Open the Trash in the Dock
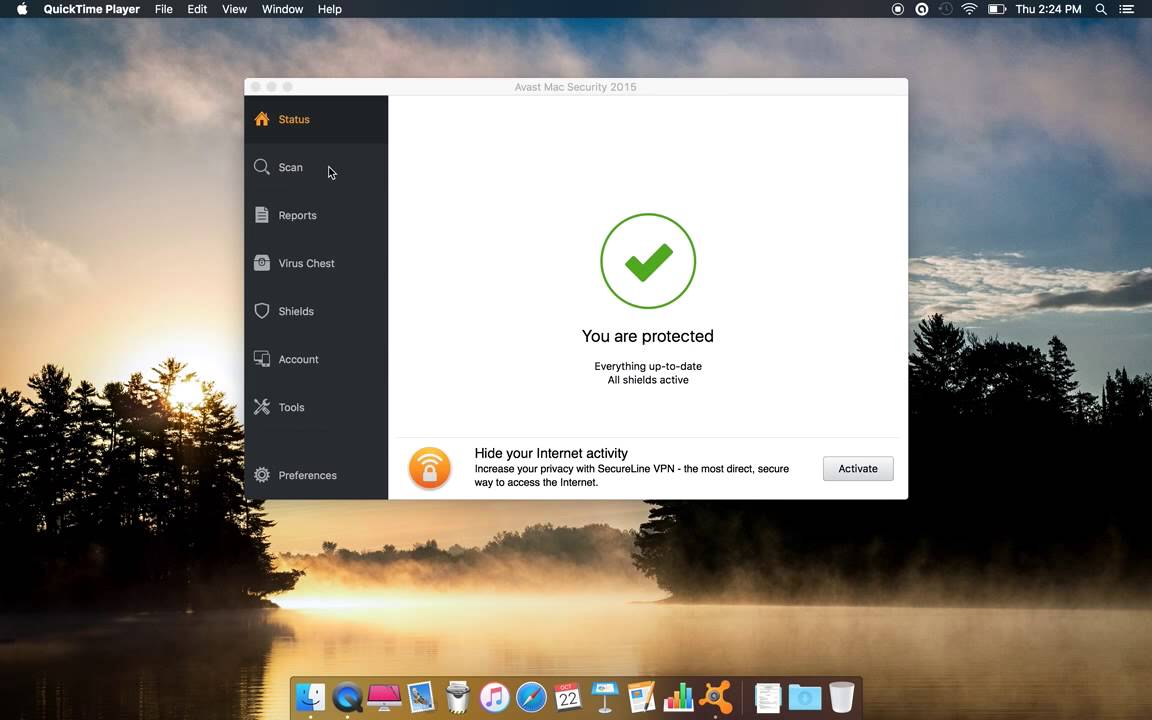This screenshot has width=1152, height=720. click(x=842, y=697)
